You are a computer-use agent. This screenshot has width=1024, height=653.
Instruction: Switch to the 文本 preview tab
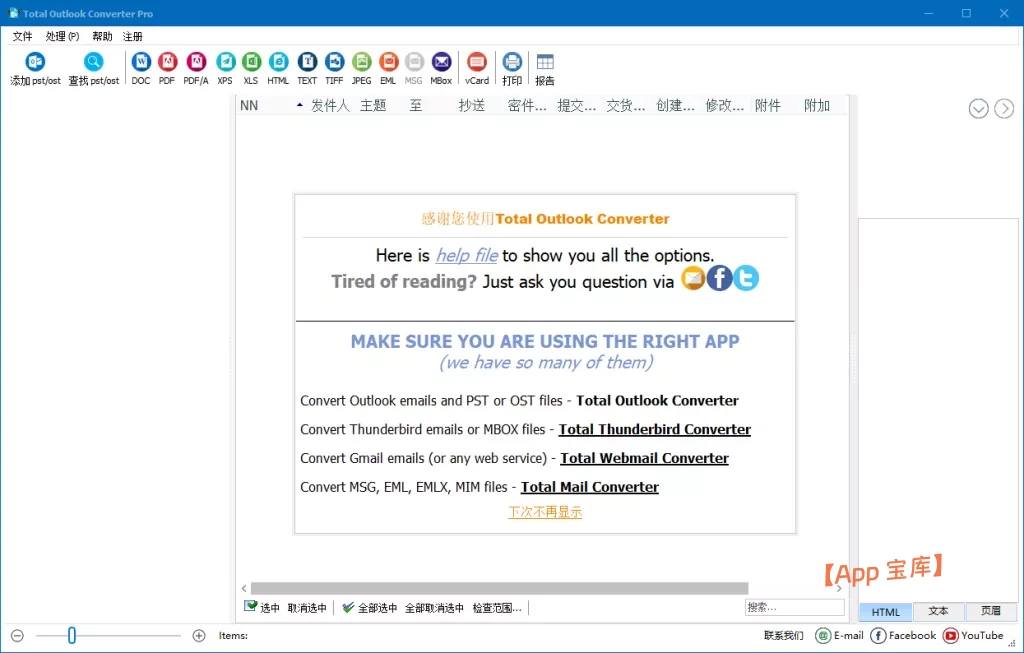[938, 611]
